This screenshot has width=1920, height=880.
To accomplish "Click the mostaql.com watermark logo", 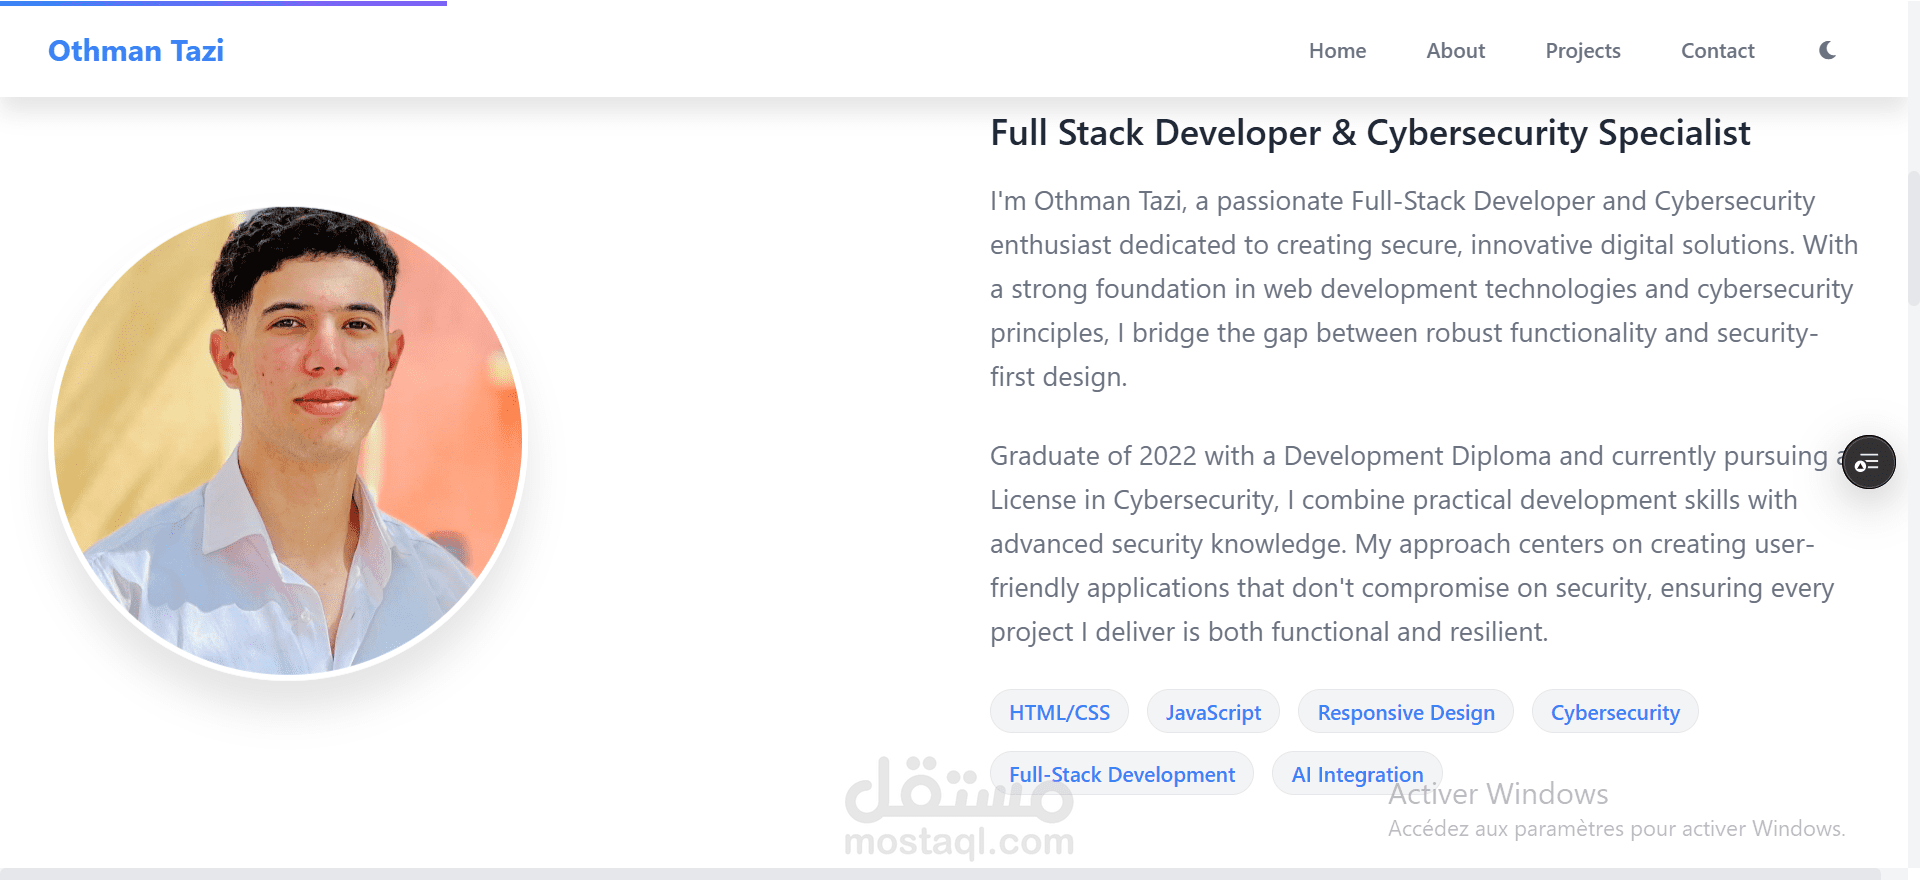I will (958, 810).
